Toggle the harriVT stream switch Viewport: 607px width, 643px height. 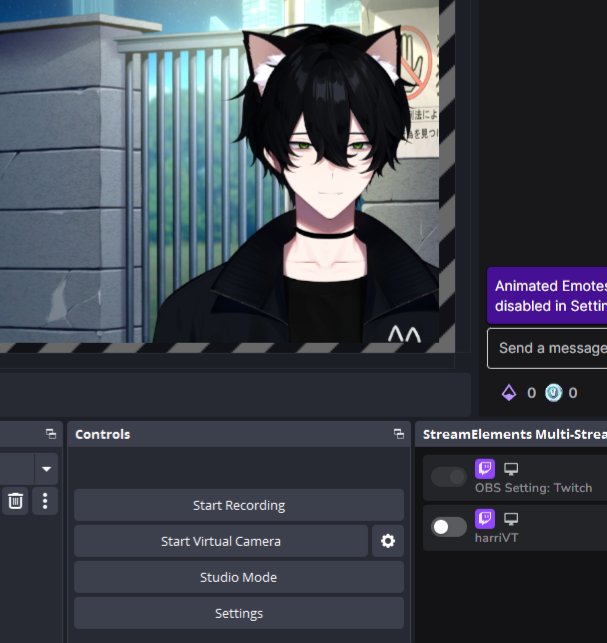pos(449,527)
